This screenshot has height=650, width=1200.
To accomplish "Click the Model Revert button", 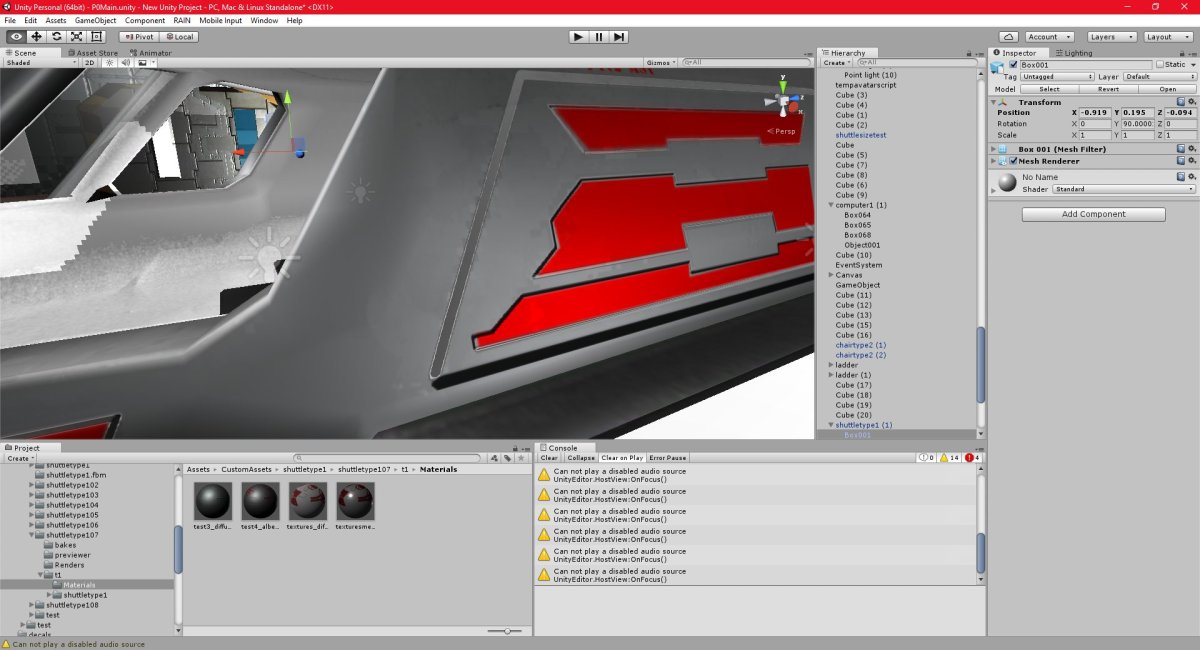I will coord(1107,89).
